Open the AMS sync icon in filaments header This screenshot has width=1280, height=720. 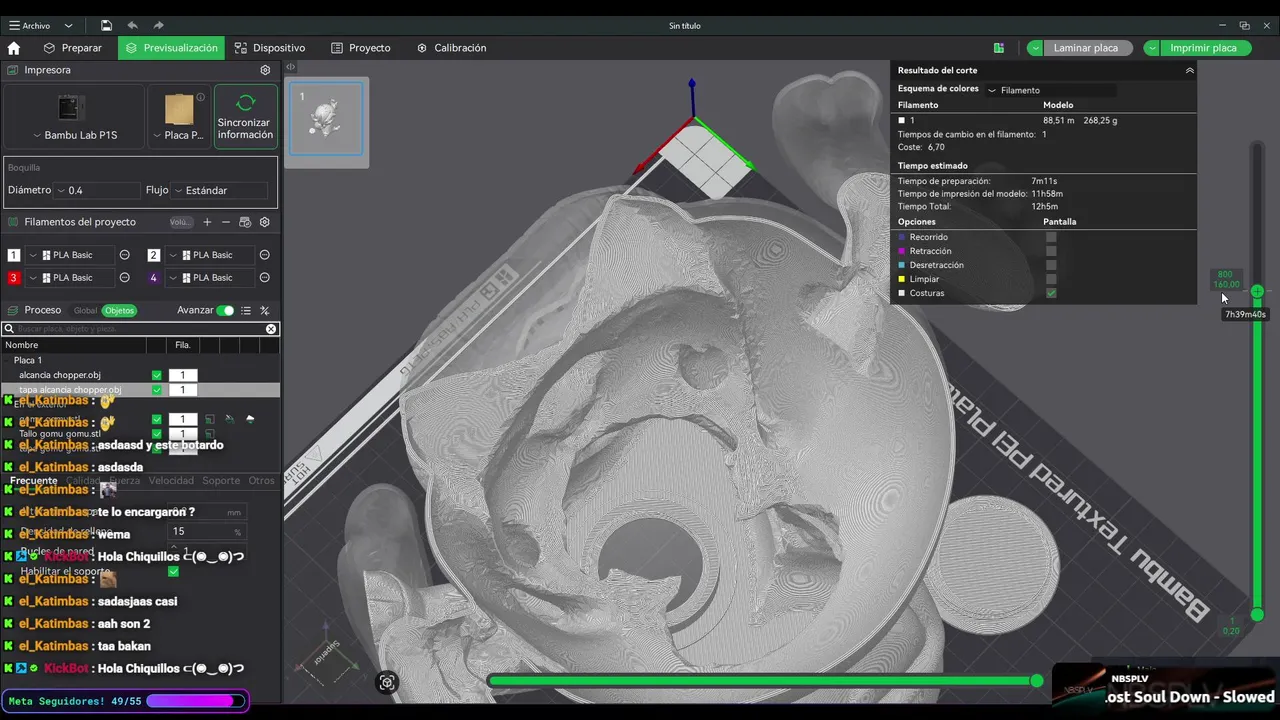click(245, 222)
